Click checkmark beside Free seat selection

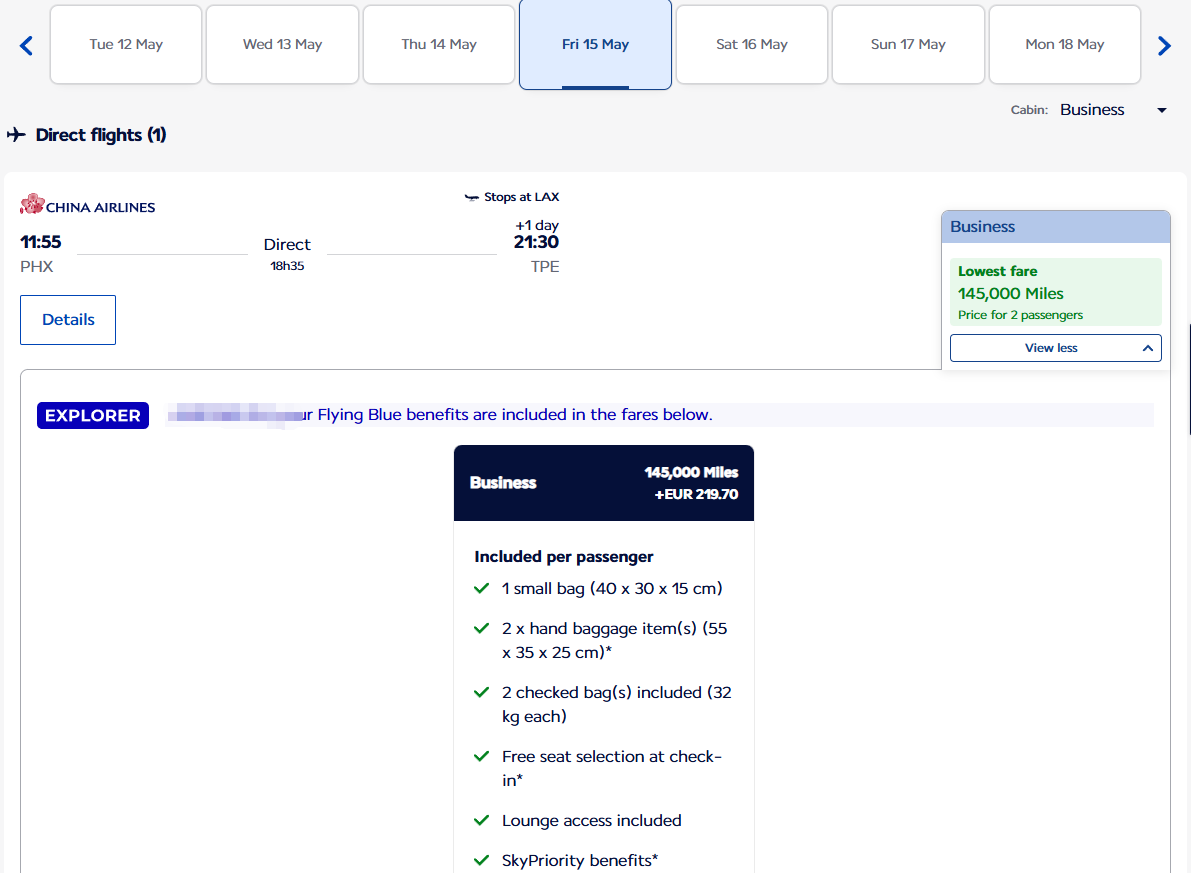(481, 756)
